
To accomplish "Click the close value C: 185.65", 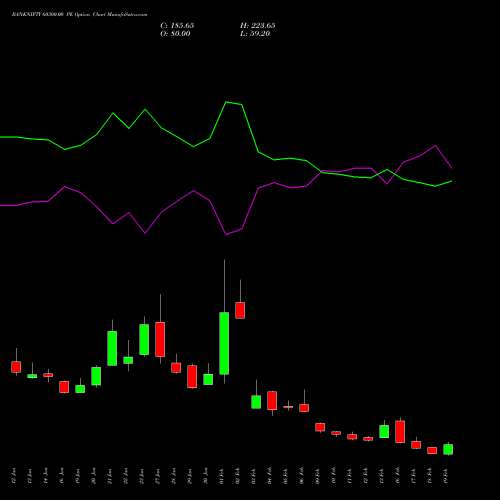I will pyautogui.click(x=177, y=26).
